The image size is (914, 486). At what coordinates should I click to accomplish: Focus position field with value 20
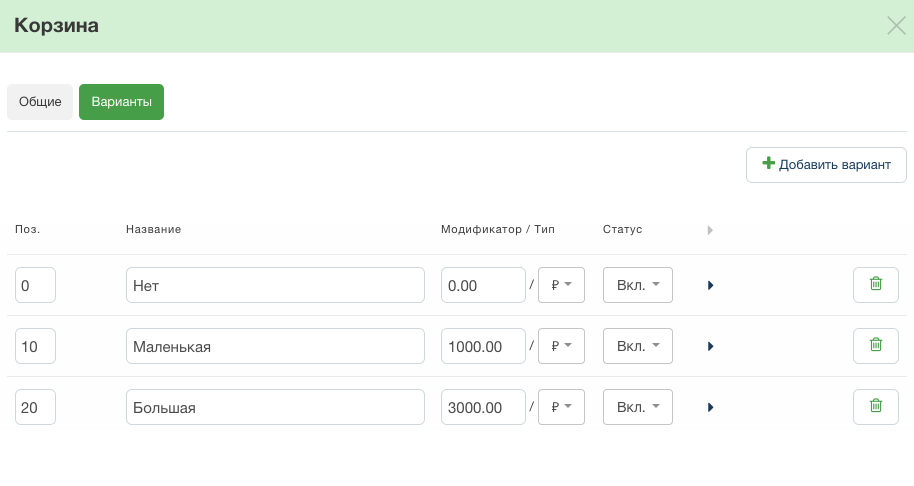(x=36, y=407)
